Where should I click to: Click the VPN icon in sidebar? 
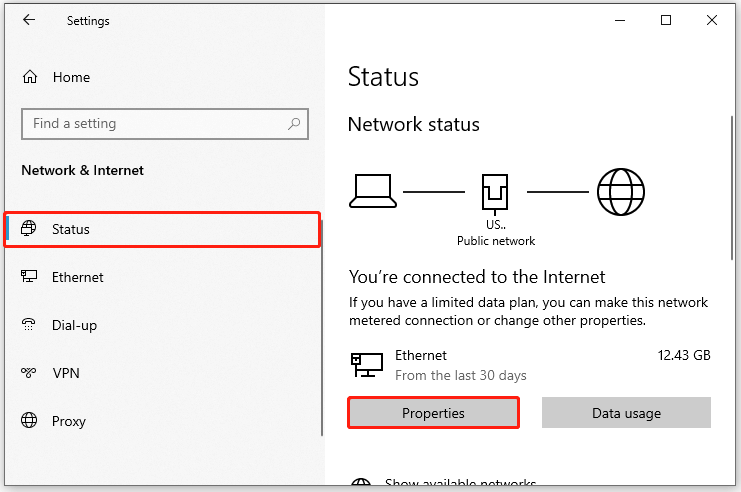tap(28, 373)
